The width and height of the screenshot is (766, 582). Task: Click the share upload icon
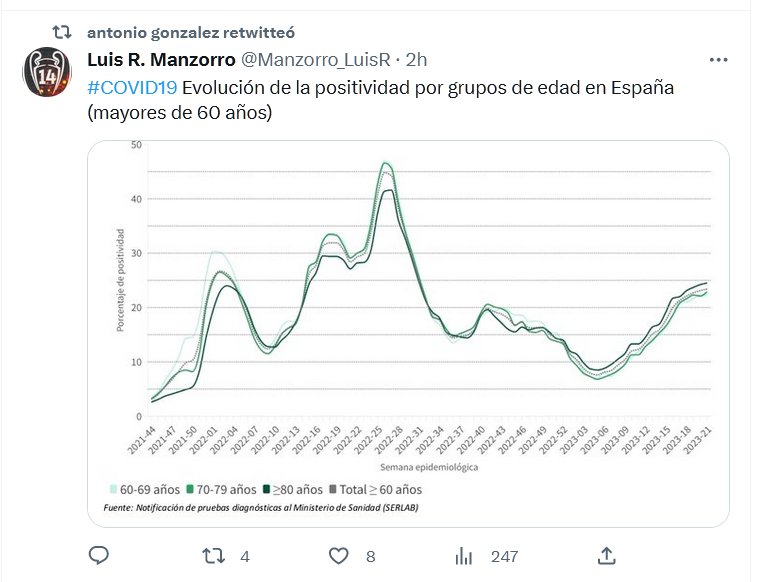(606, 555)
